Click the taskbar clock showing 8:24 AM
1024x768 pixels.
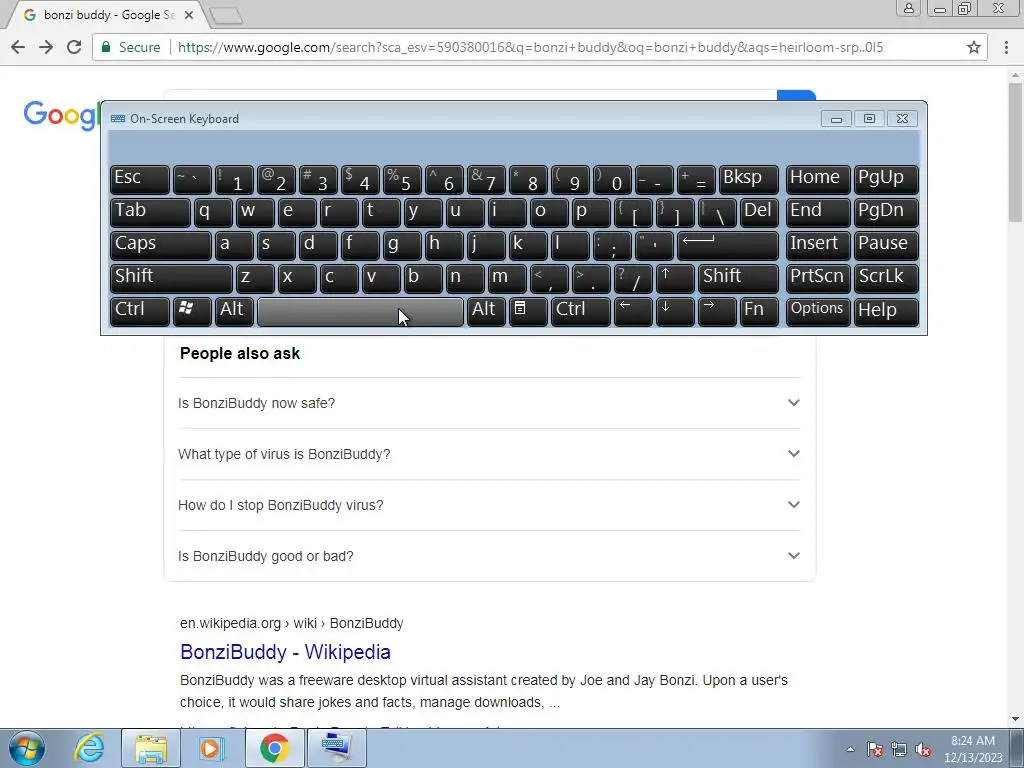(x=973, y=749)
